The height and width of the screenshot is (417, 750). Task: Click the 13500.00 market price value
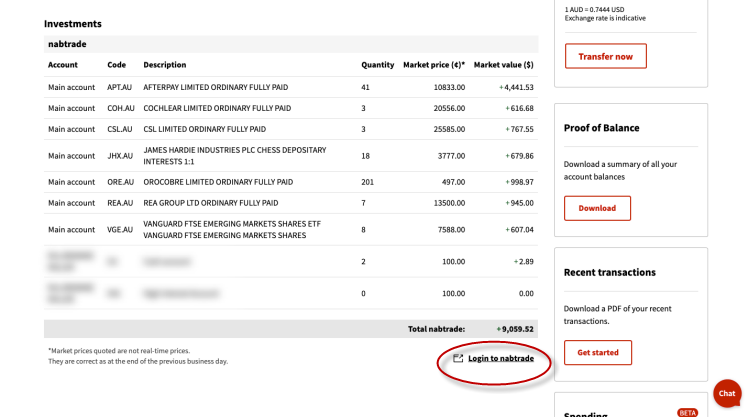point(449,203)
